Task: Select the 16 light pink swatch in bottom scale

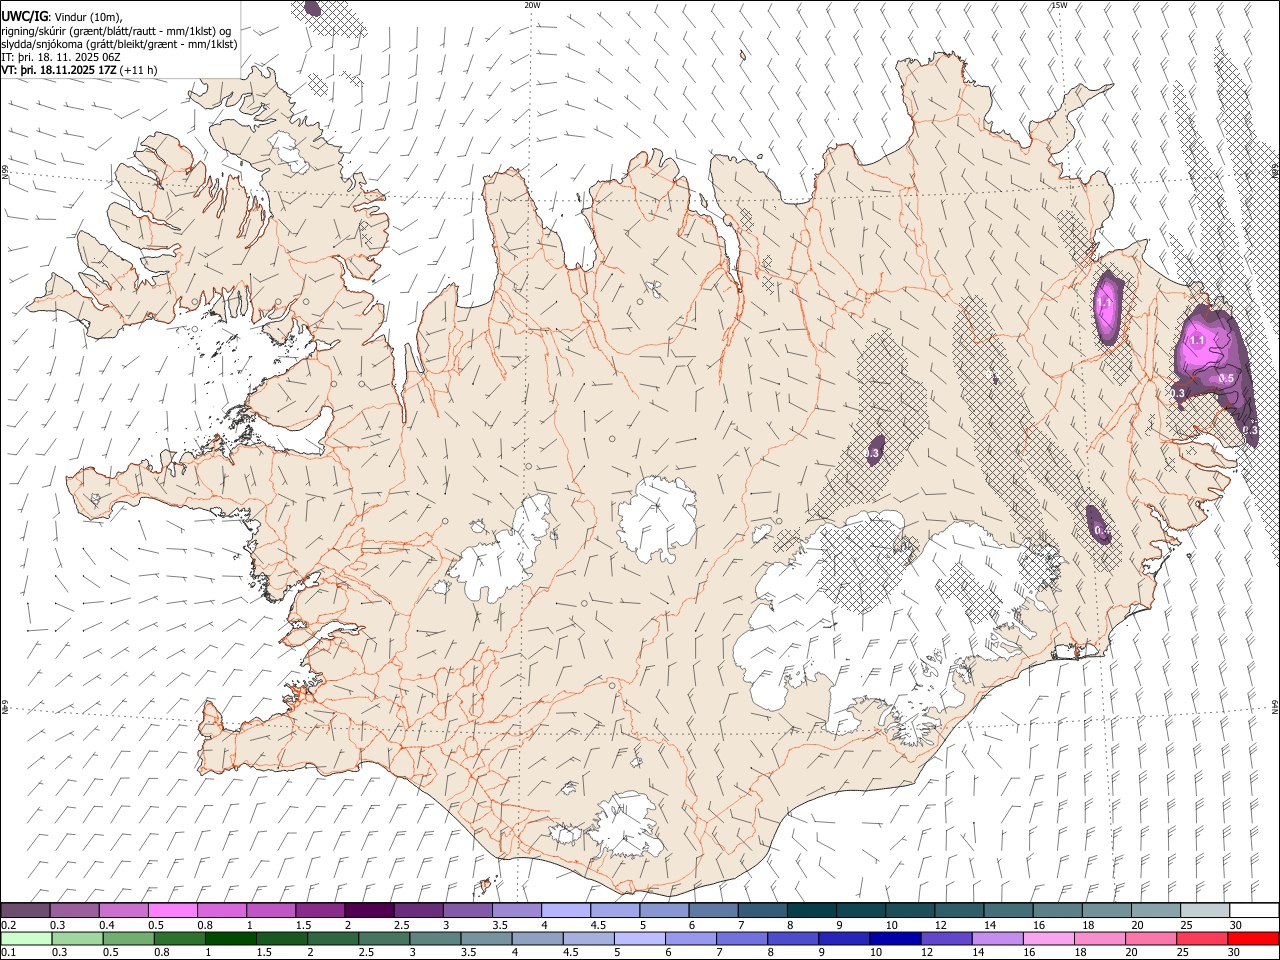Action: coord(1049,938)
